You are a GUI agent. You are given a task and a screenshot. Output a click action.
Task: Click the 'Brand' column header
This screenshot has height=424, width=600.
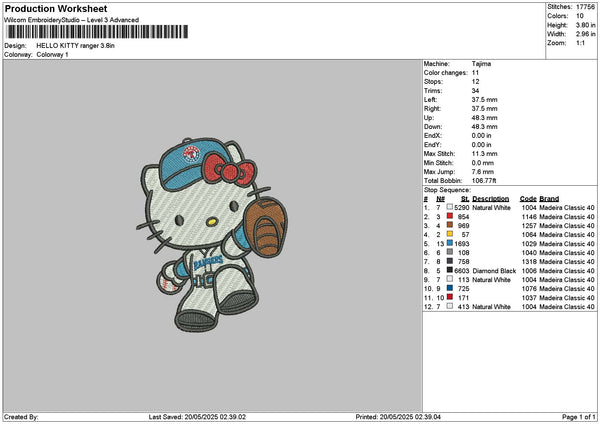pos(549,199)
